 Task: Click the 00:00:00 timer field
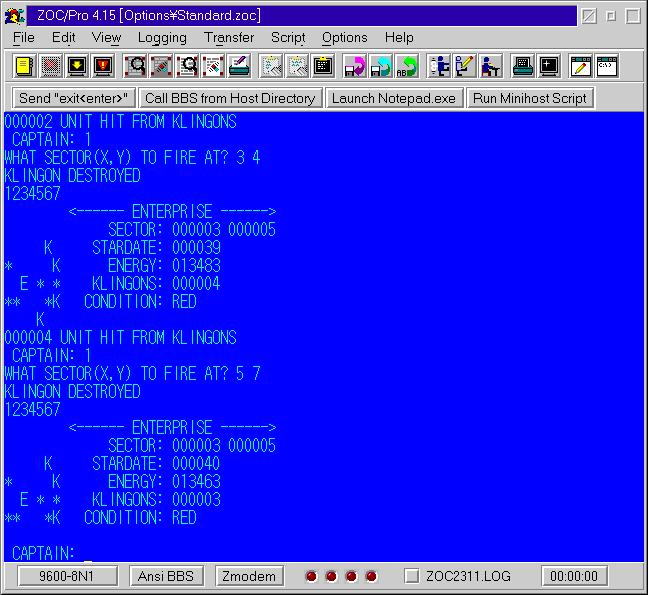574,576
